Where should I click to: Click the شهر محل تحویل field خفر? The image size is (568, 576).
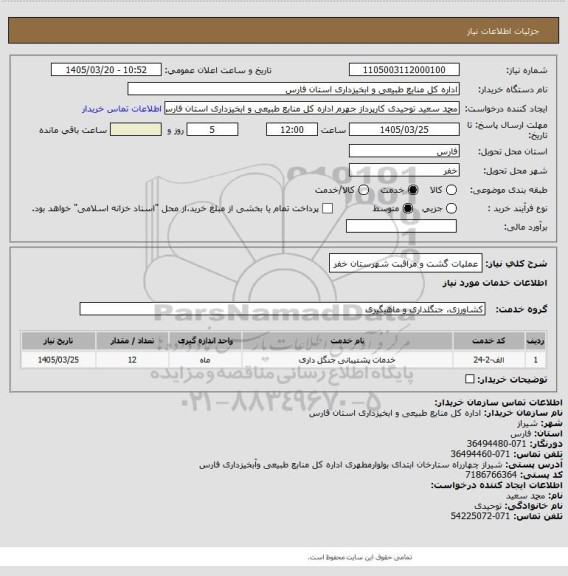[x=404, y=170]
